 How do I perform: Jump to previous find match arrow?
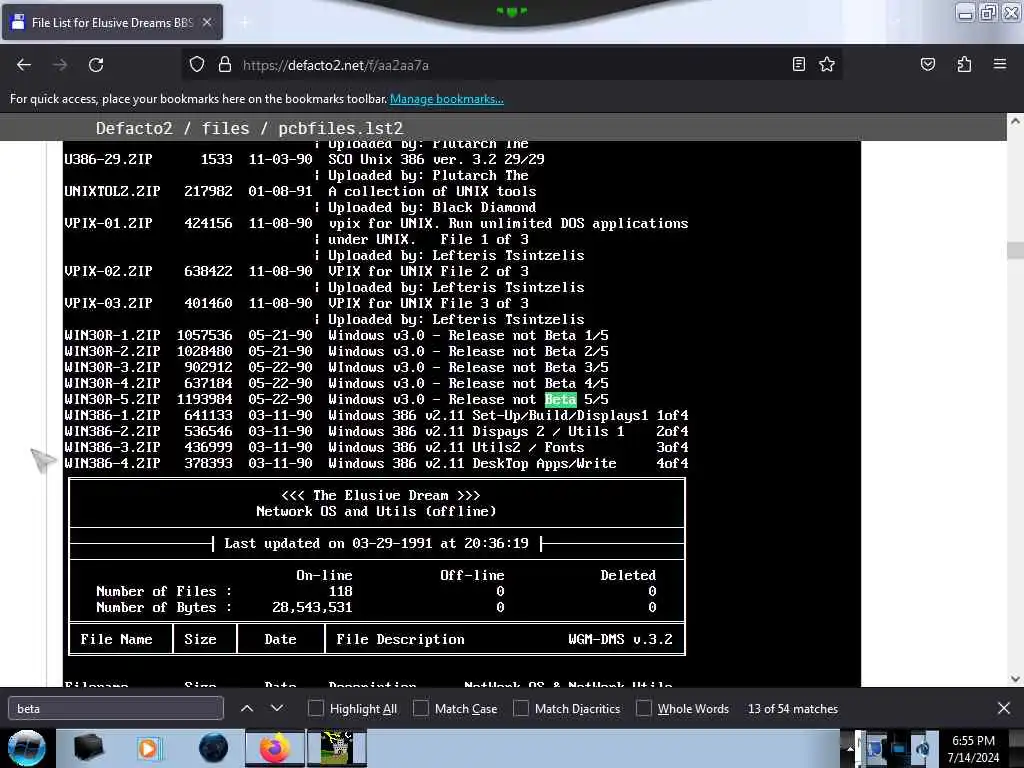pyautogui.click(x=247, y=708)
